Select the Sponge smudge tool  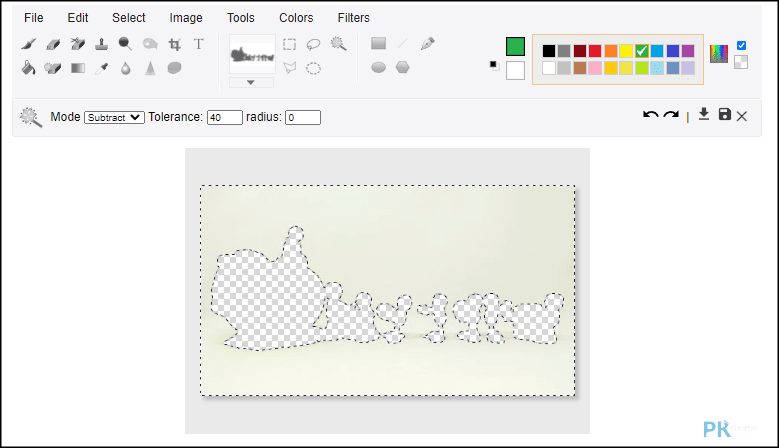pyautogui.click(x=174, y=68)
